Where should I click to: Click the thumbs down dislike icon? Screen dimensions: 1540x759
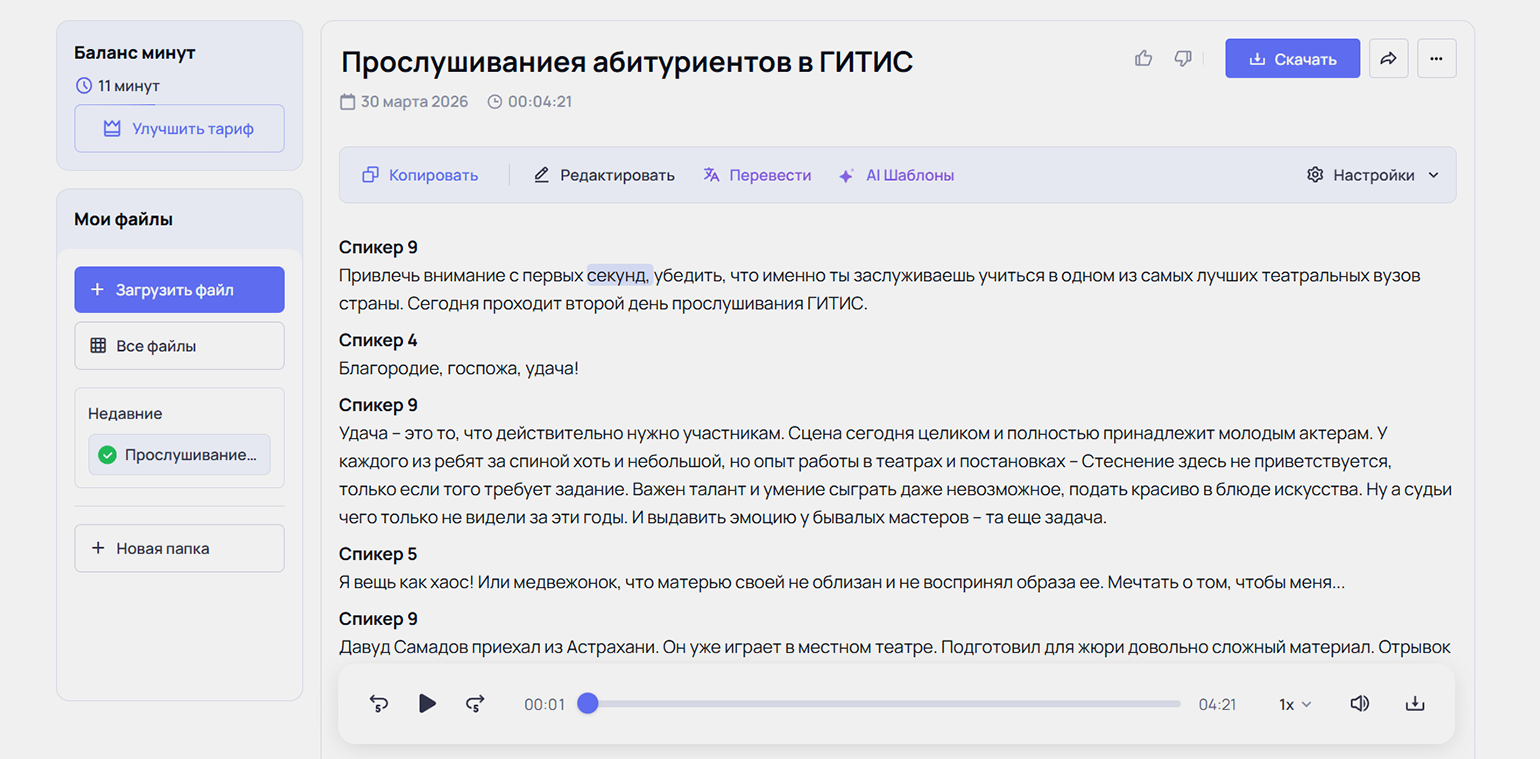[1183, 59]
